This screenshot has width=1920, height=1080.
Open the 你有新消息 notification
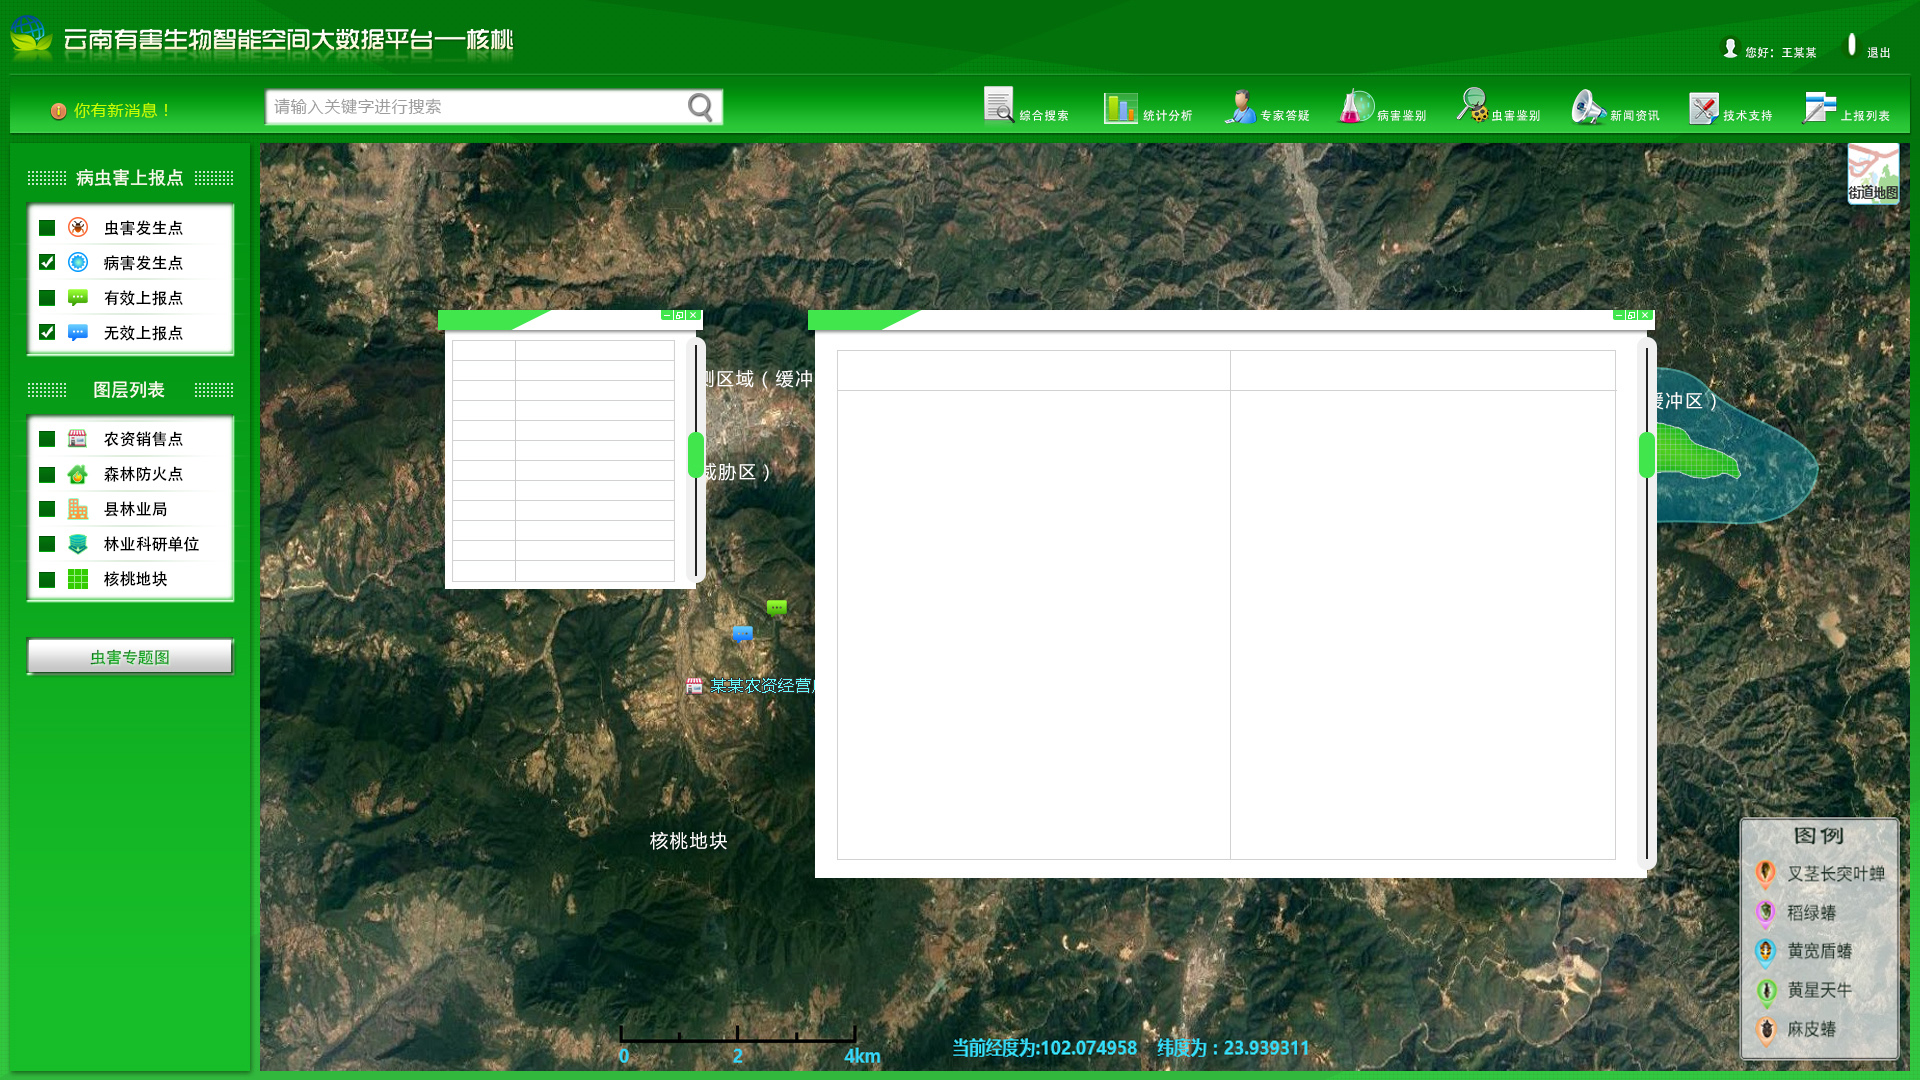[x=111, y=111]
